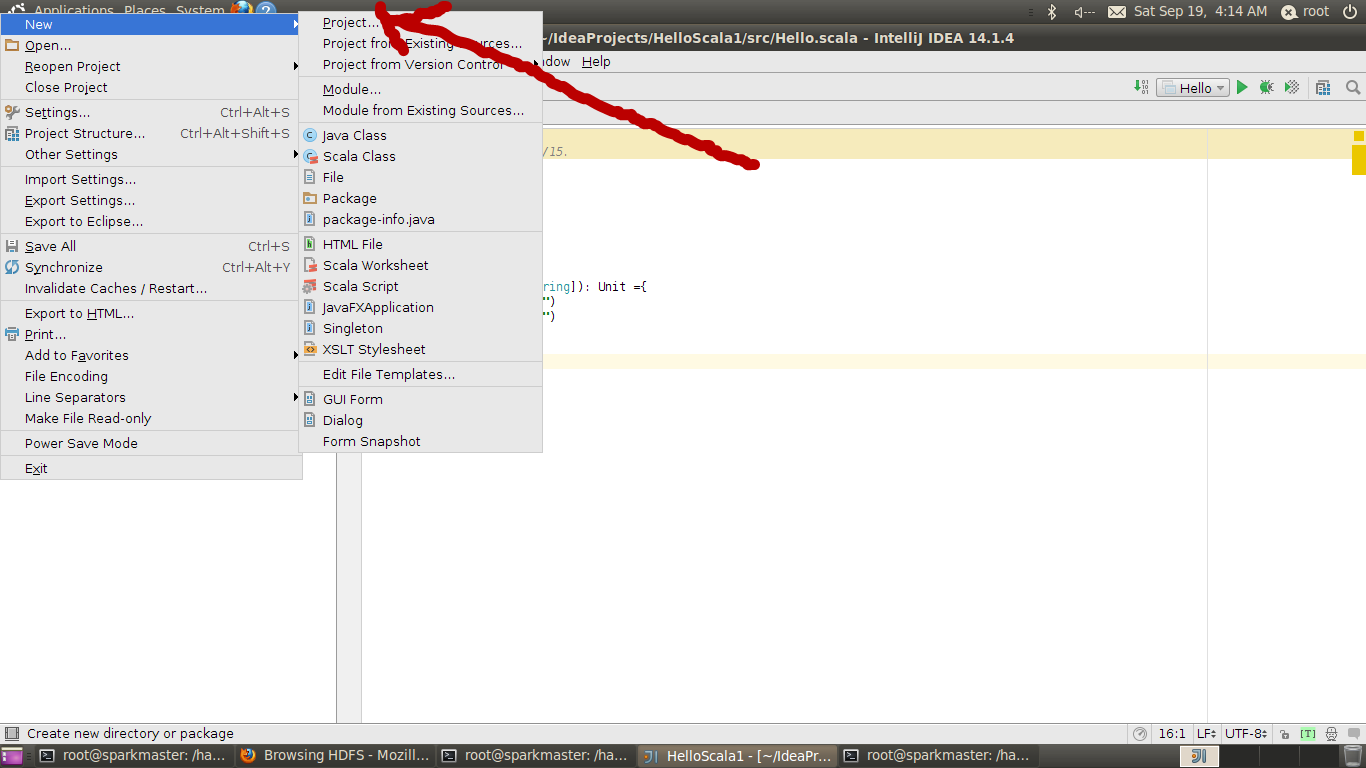The width and height of the screenshot is (1366, 768).
Task: Switch to the HelloScala1 taskbar window
Action: (737, 755)
